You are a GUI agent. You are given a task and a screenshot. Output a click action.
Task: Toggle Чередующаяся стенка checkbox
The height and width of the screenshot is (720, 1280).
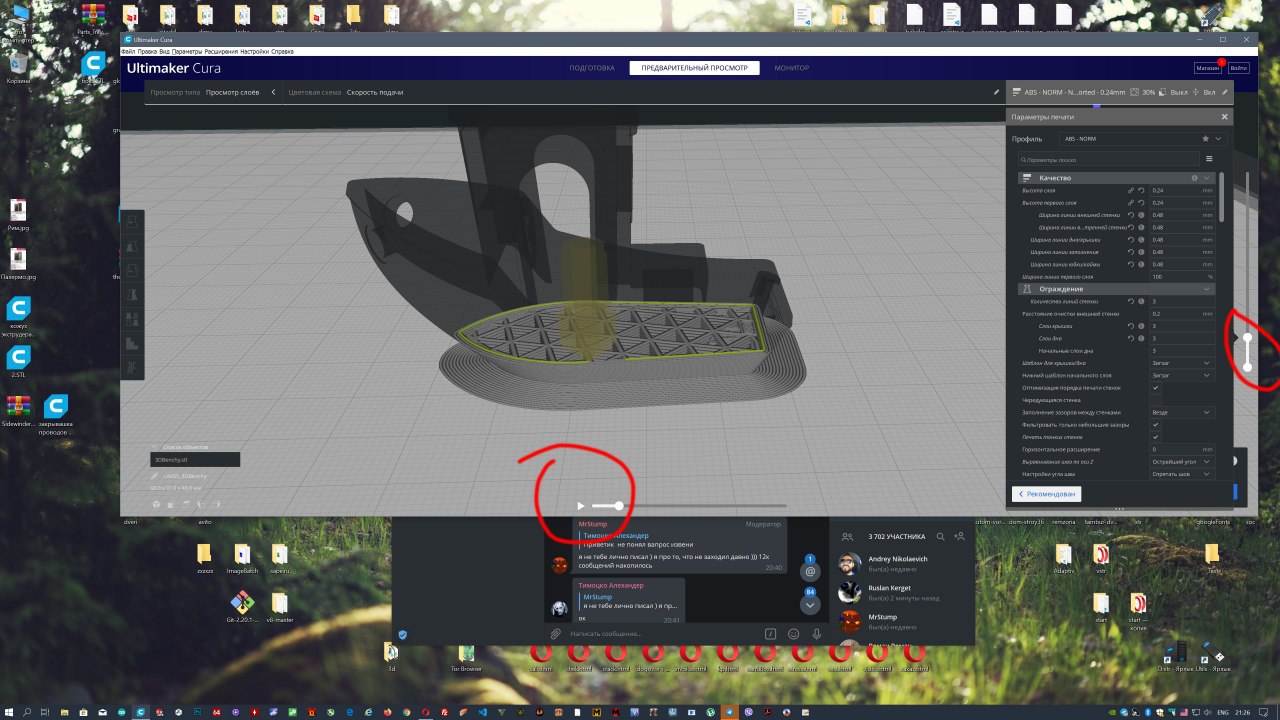tap(1155, 400)
